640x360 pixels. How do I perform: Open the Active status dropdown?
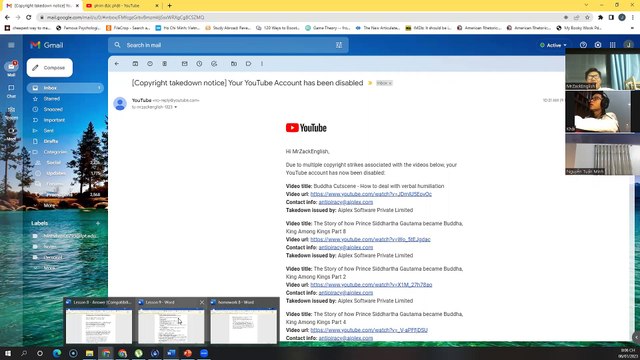click(x=553, y=45)
